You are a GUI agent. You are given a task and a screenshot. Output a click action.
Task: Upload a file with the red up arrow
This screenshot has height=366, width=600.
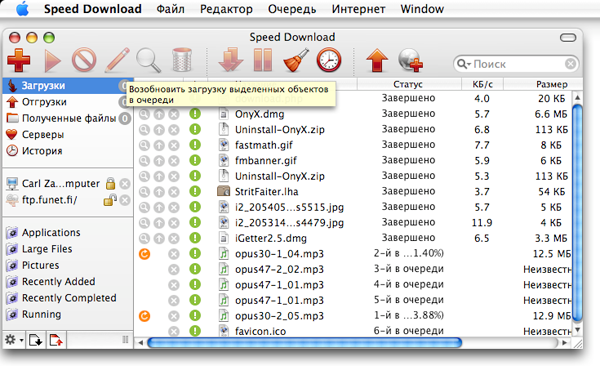click(377, 60)
